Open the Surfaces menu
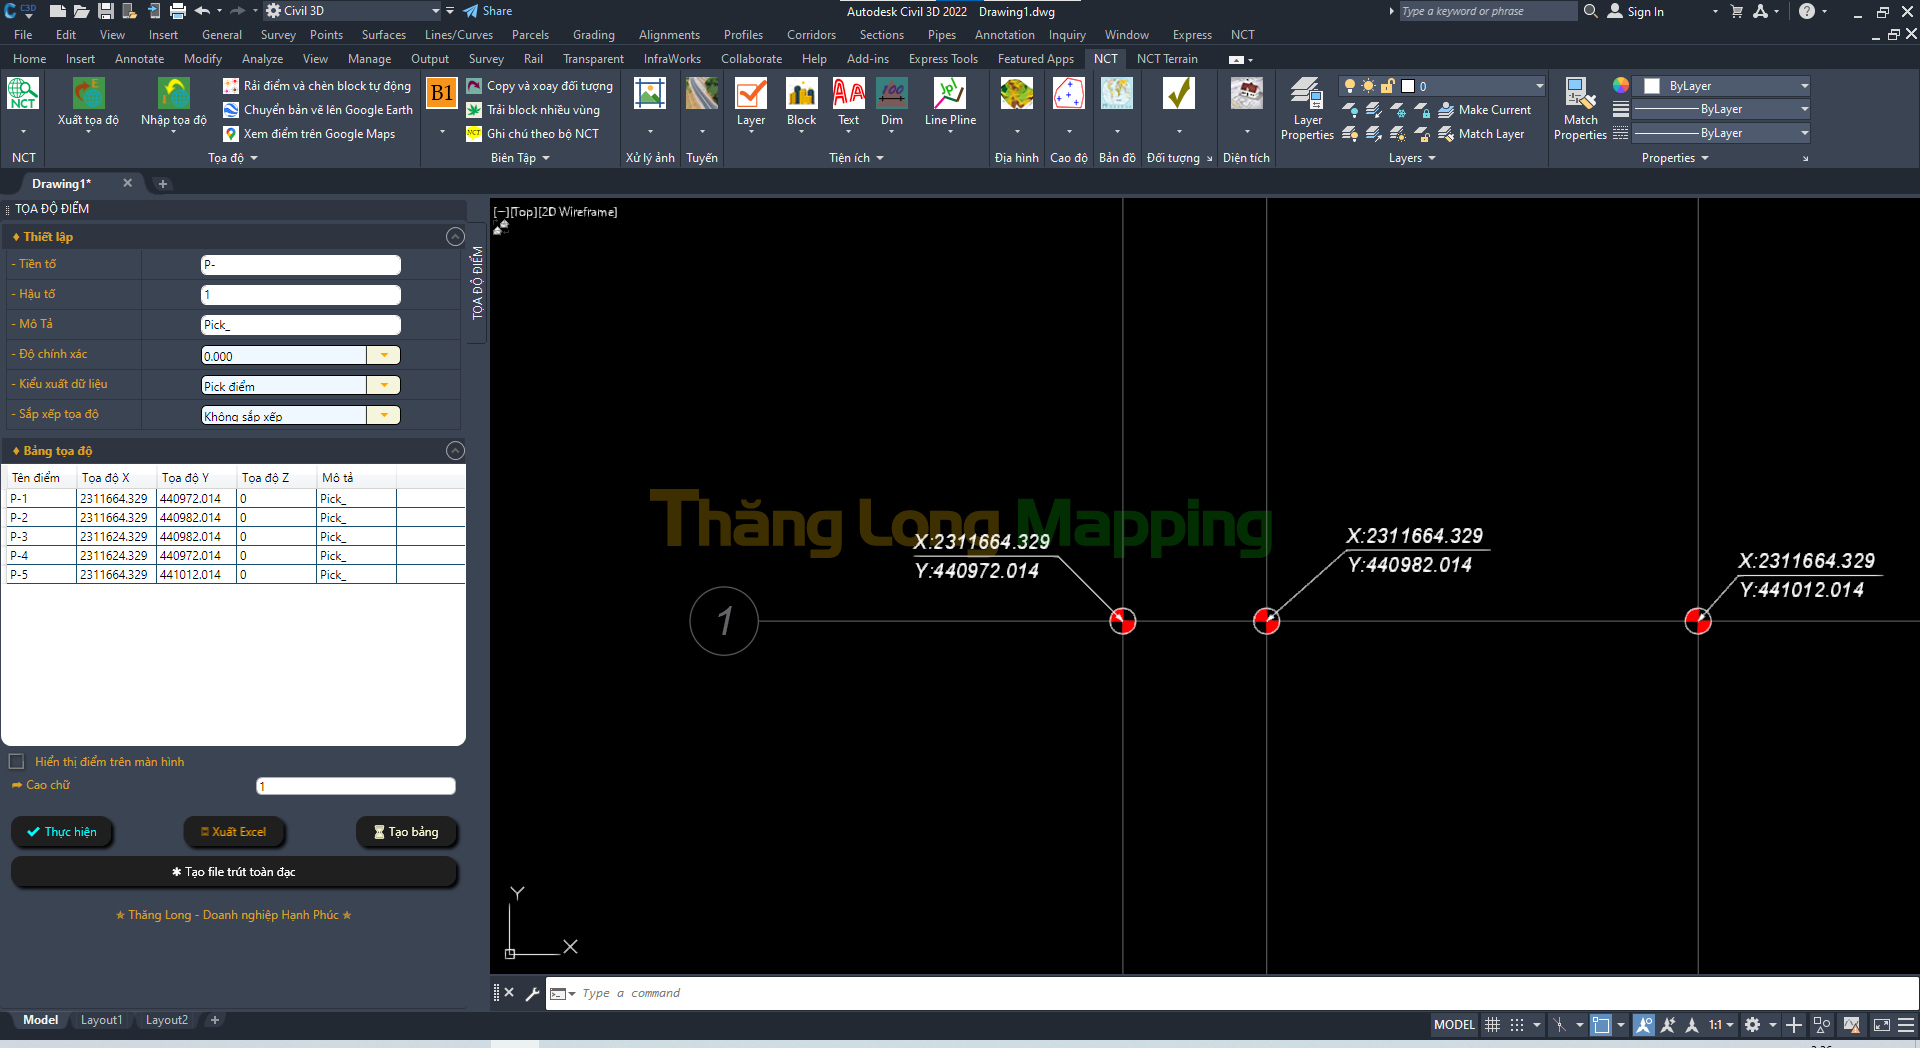Screen dimensions: 1920x1048 click(x=383, y=35)
